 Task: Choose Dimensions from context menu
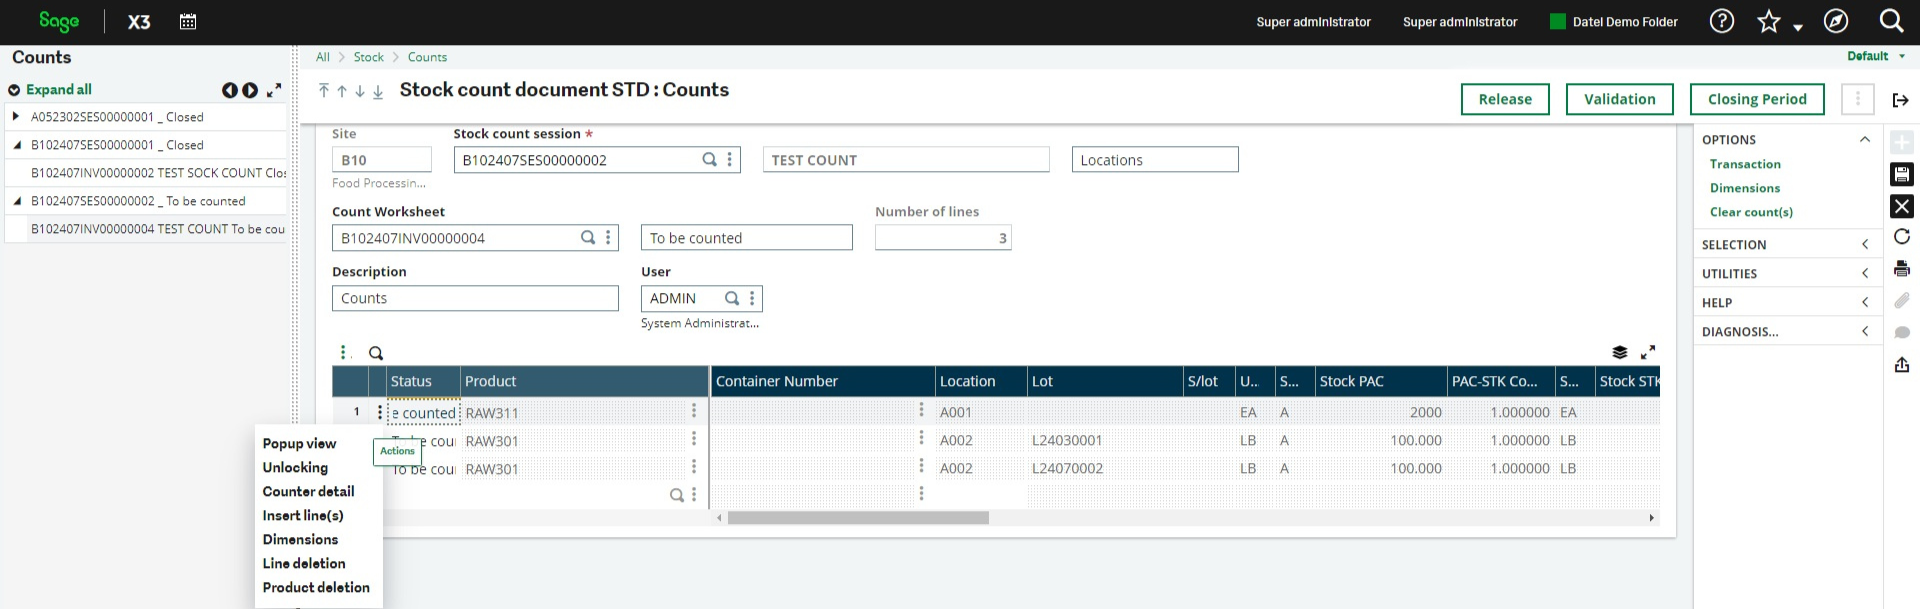(300, 539)
